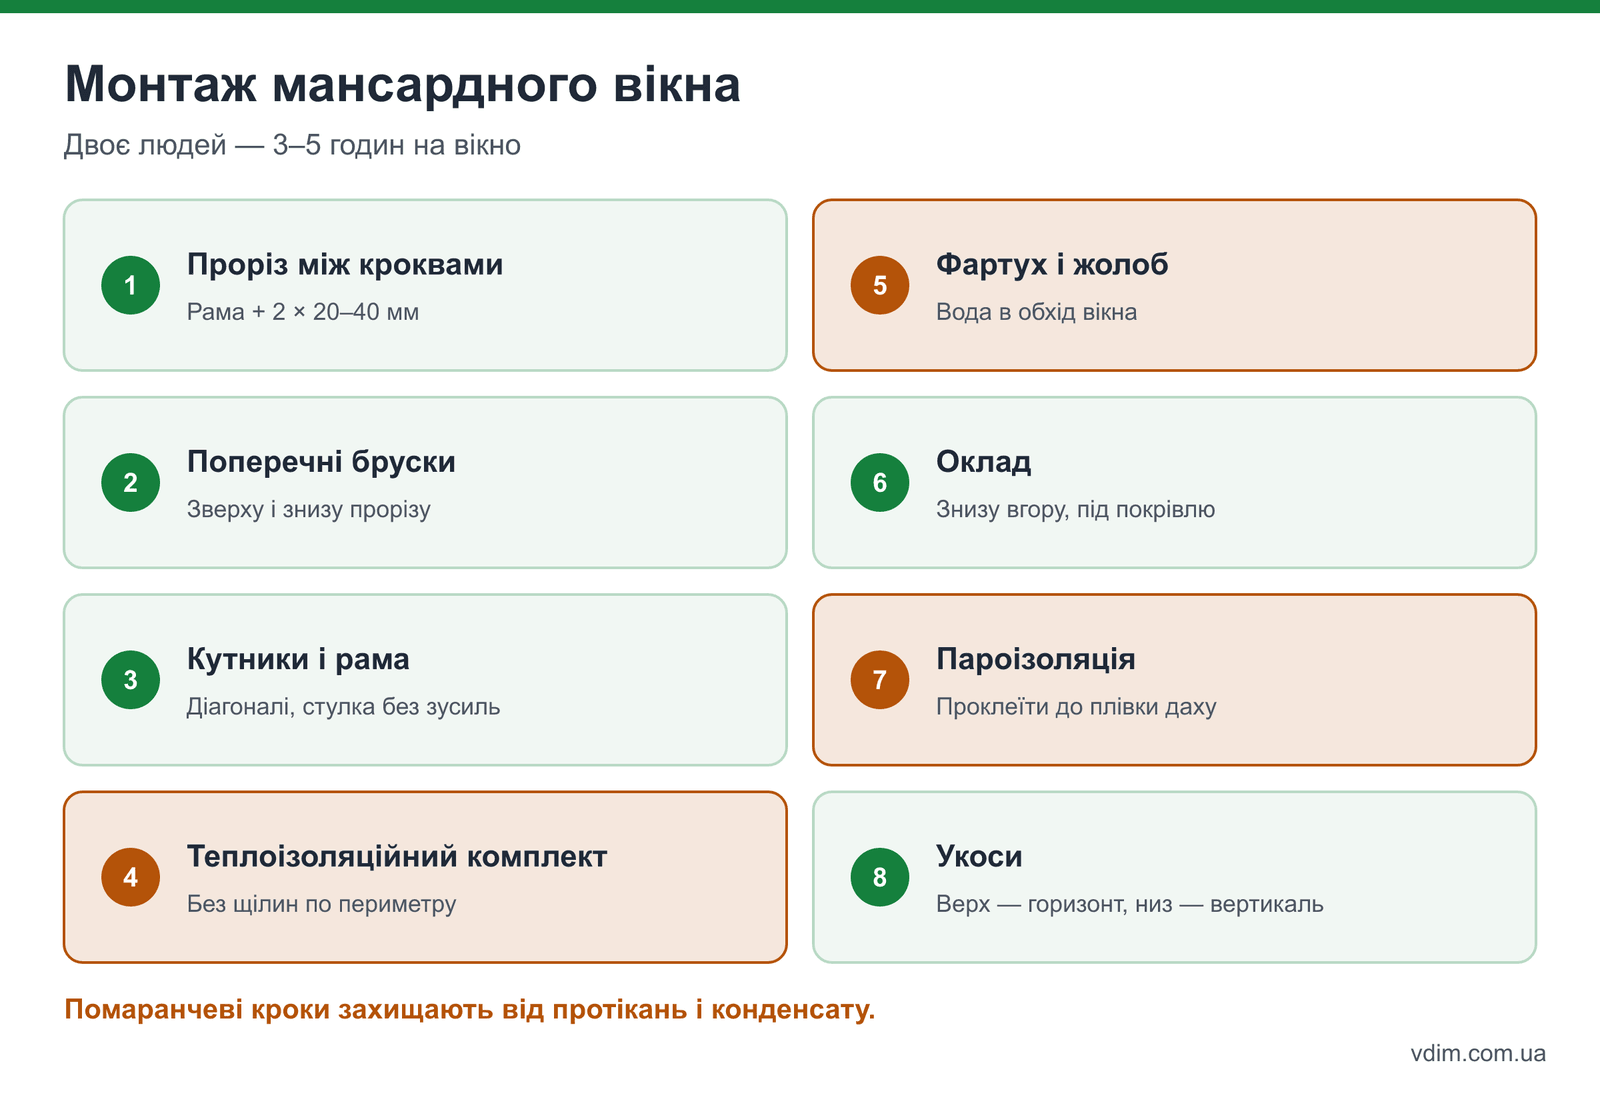Screen dimensions: 1600x1093
Task: Select the heading "Кутники і рама"
Action: [x=298, y=659]
